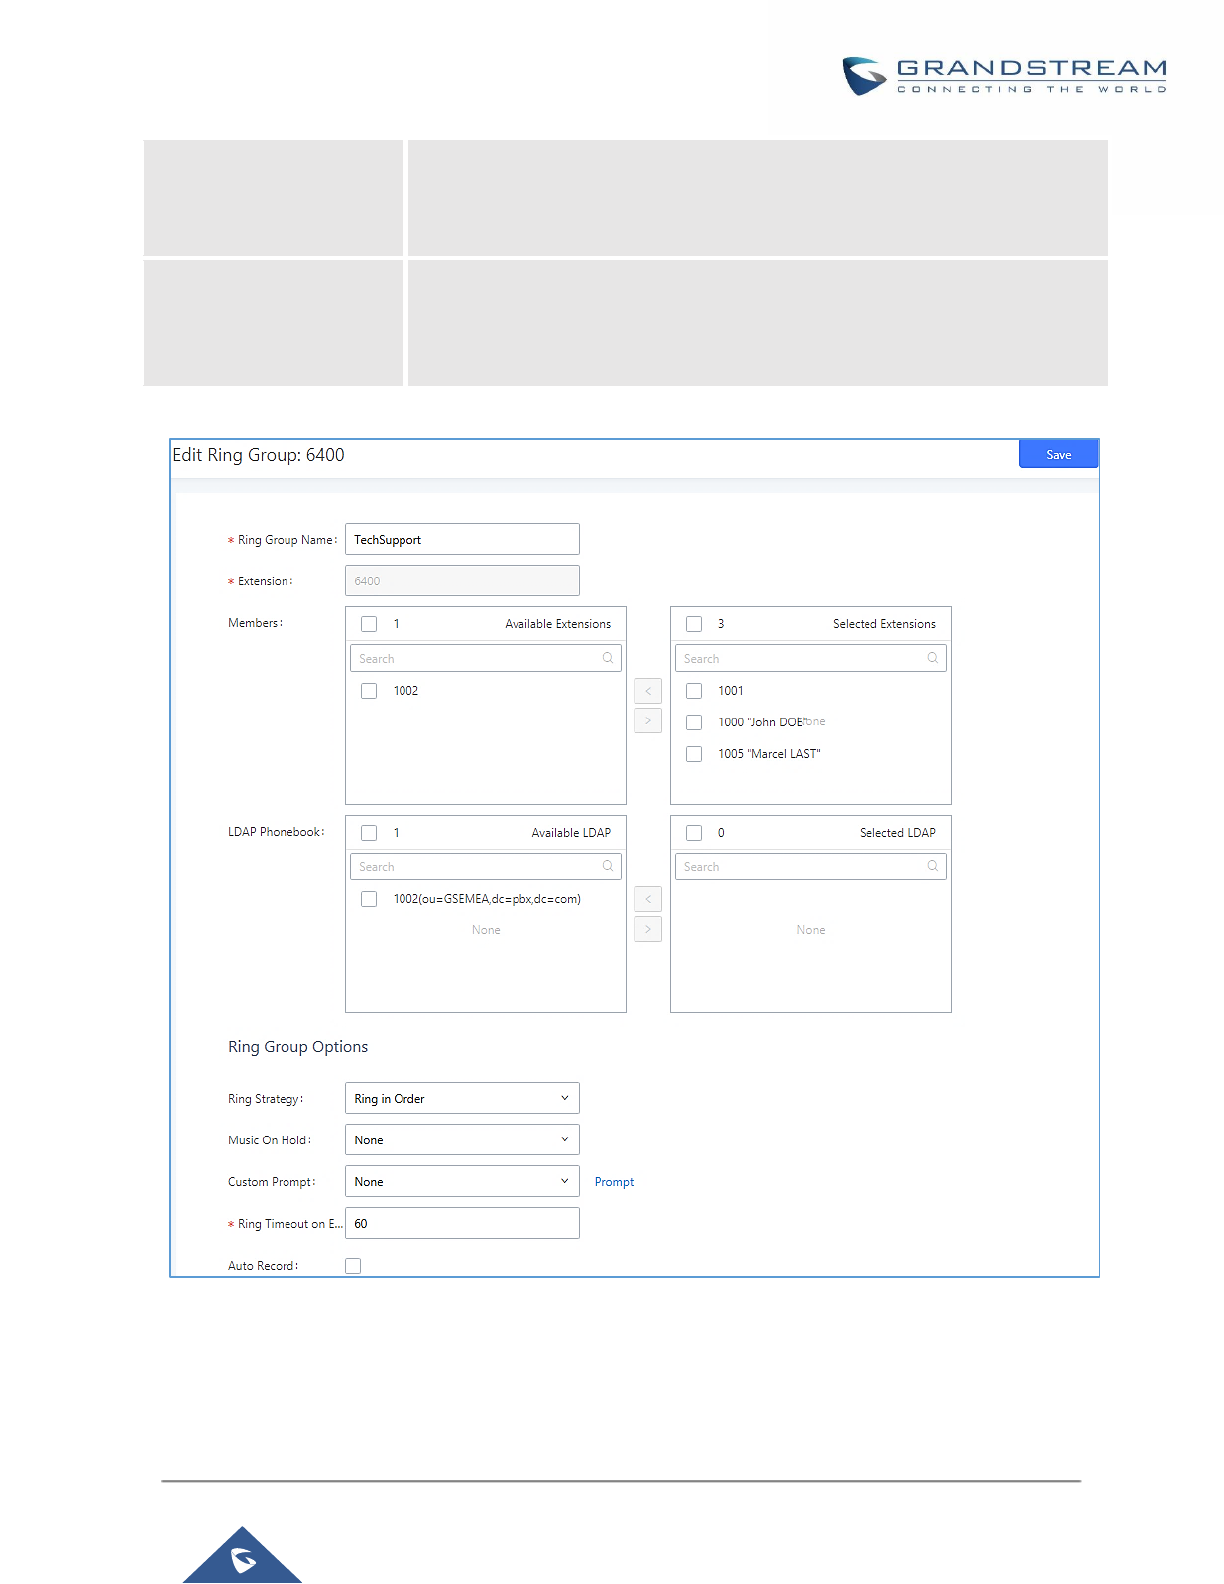Click right arrow between LDAP lists
The image size is (1224, 1584).
pyautogui.click(x=648, y=929)
